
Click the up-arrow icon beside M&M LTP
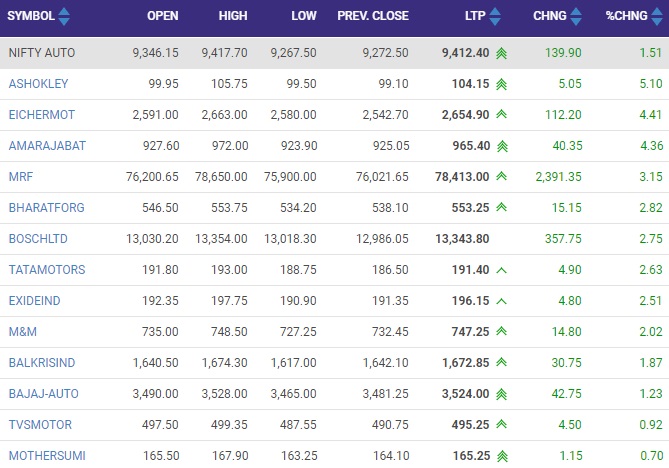[502, 331]
